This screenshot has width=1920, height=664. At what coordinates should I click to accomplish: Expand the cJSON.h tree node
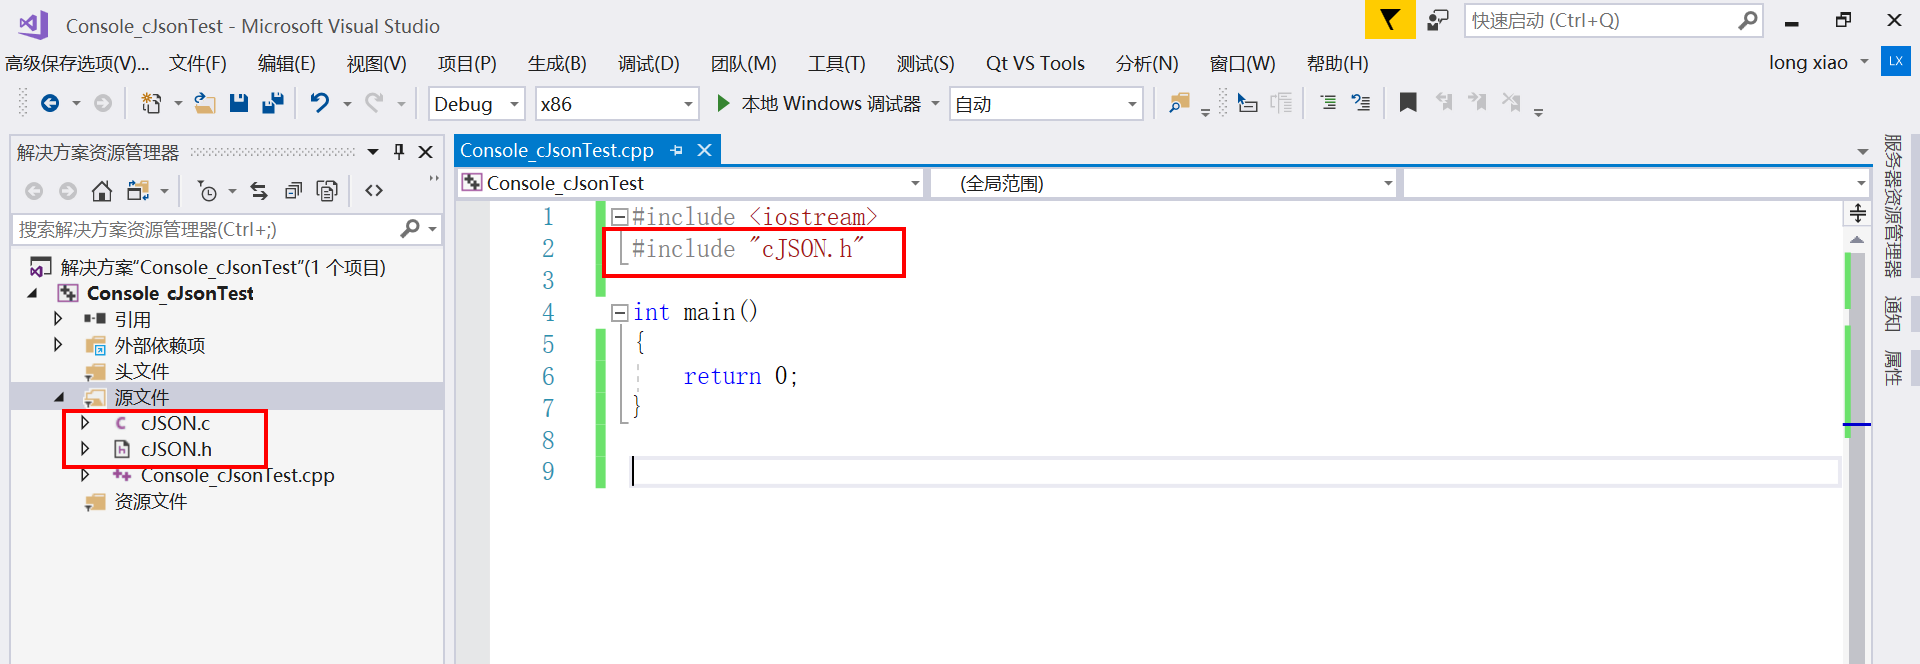[85, 449]
